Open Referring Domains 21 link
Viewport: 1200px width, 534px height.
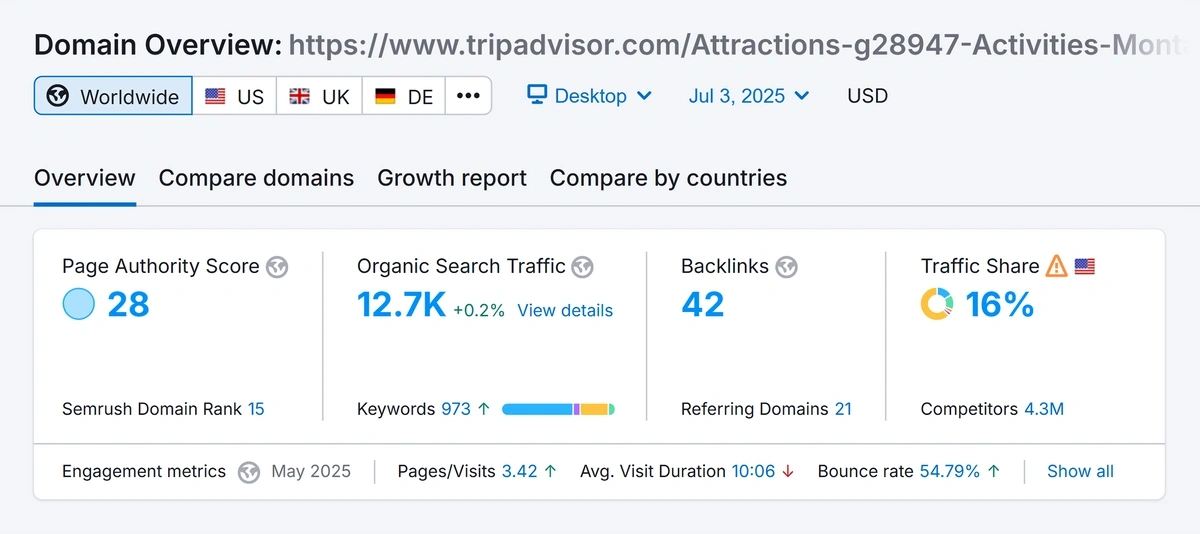point(843,409)
